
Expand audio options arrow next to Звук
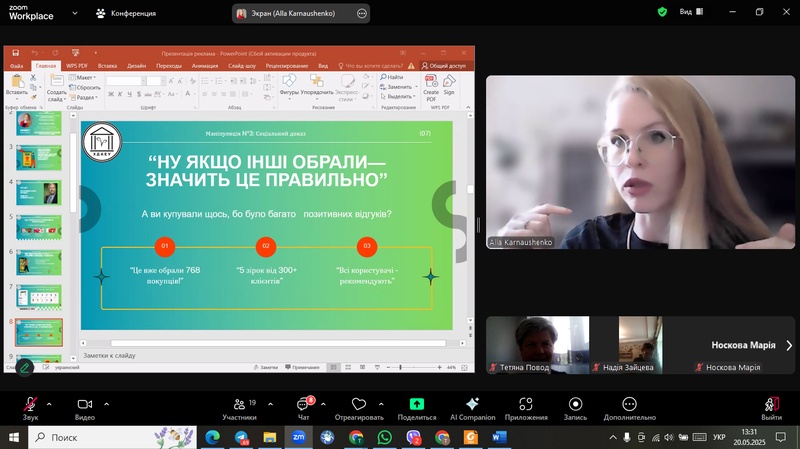click(51, 404)
